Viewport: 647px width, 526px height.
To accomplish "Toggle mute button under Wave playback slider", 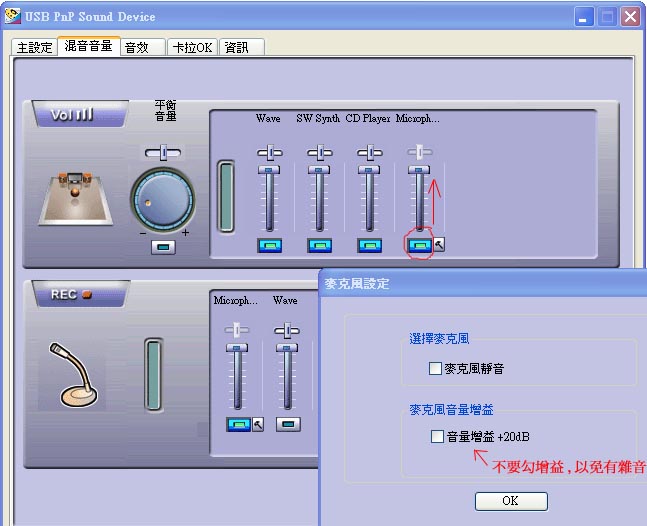I will click(269, 246).
